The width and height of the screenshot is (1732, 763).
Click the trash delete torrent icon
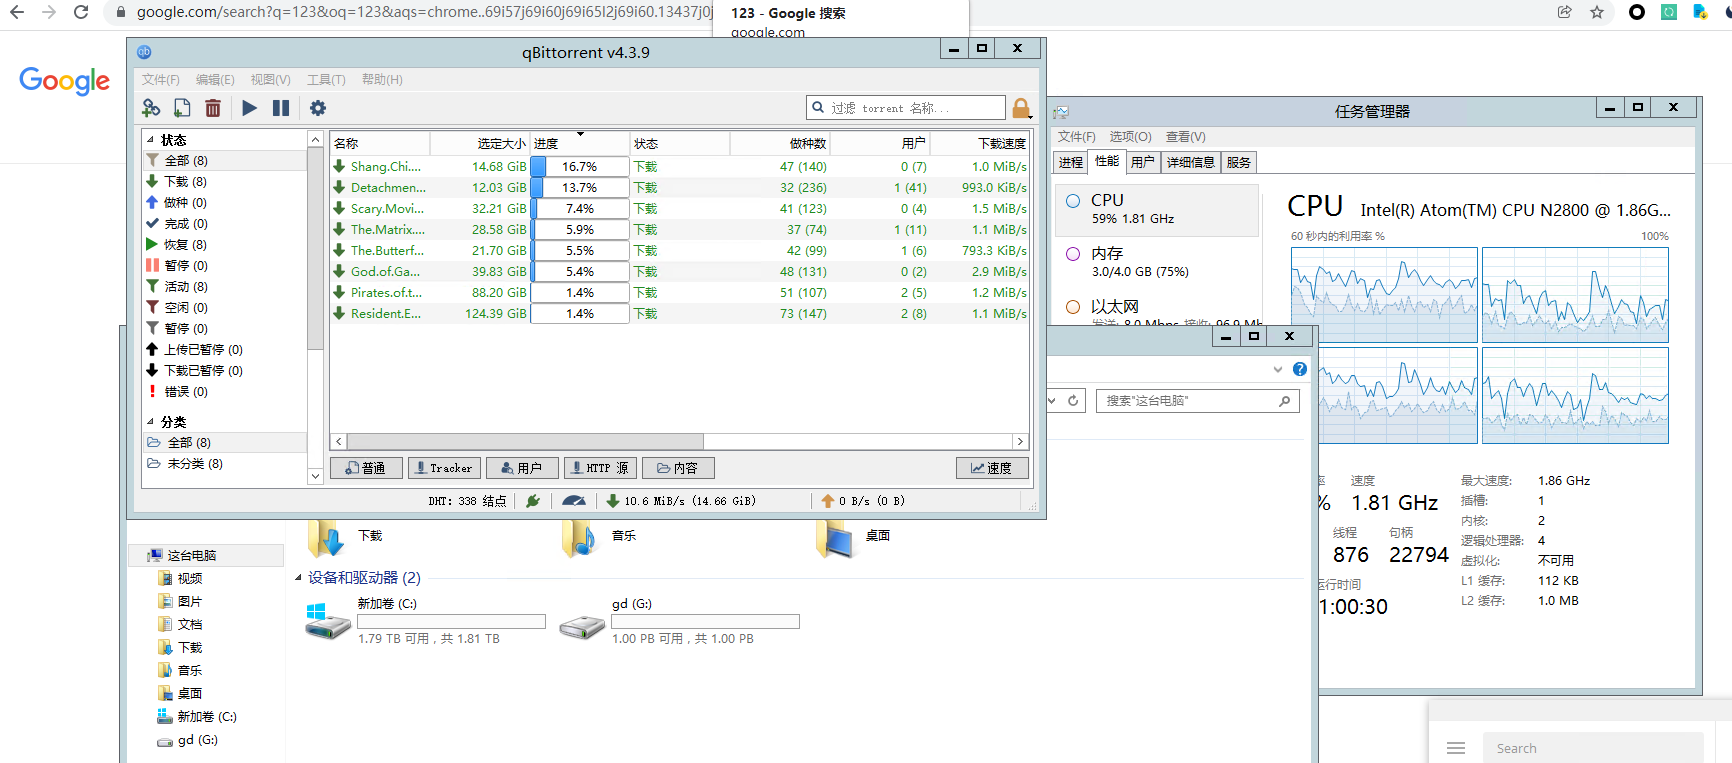tap(213, 108)
